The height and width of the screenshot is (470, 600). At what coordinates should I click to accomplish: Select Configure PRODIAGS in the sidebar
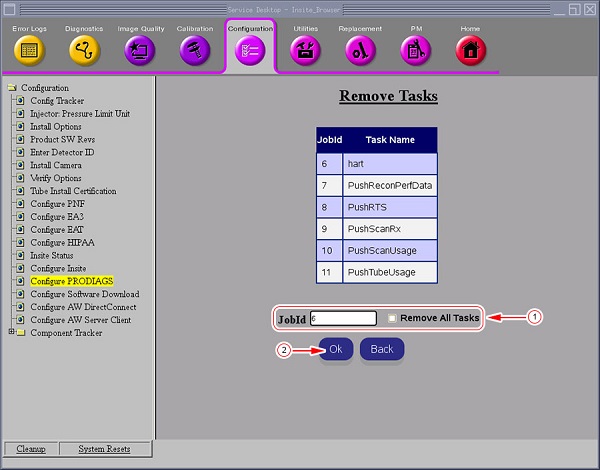(x=71, y=282)
